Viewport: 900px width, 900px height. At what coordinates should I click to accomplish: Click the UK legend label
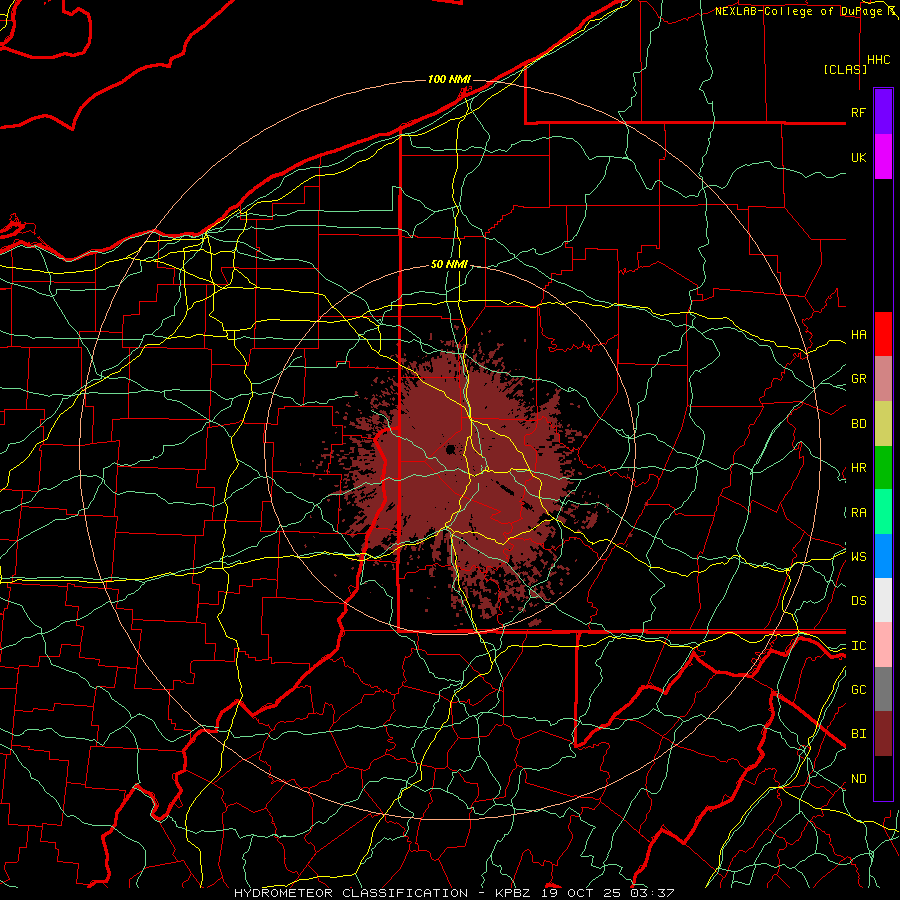(x=858, y=157)
